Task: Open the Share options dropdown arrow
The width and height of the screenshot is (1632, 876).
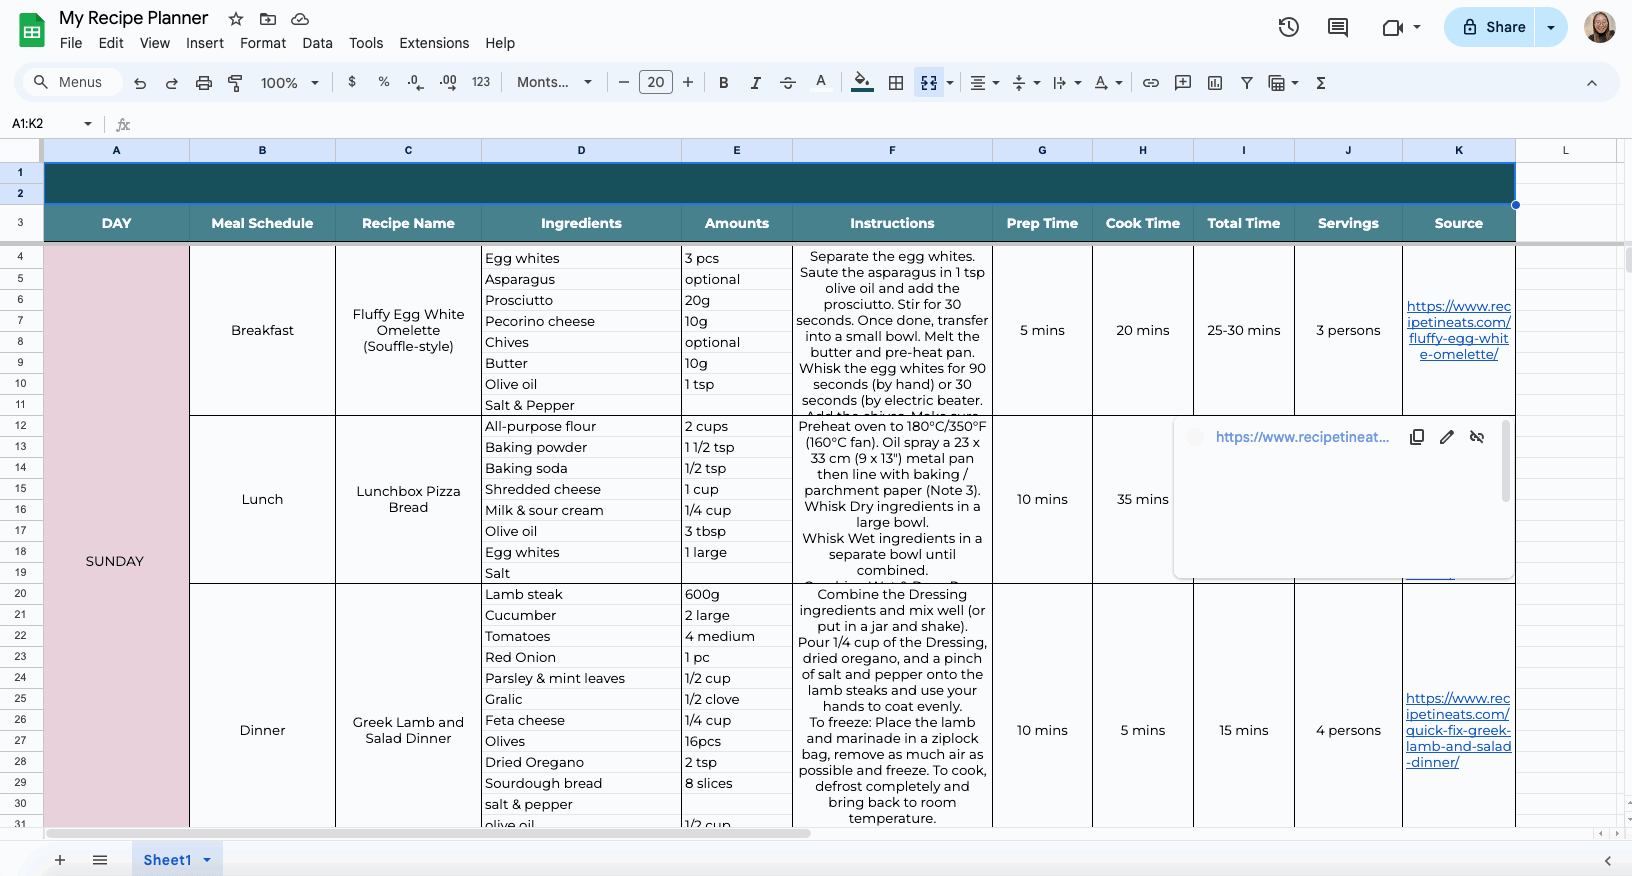Action: (x=1551, y=27)
